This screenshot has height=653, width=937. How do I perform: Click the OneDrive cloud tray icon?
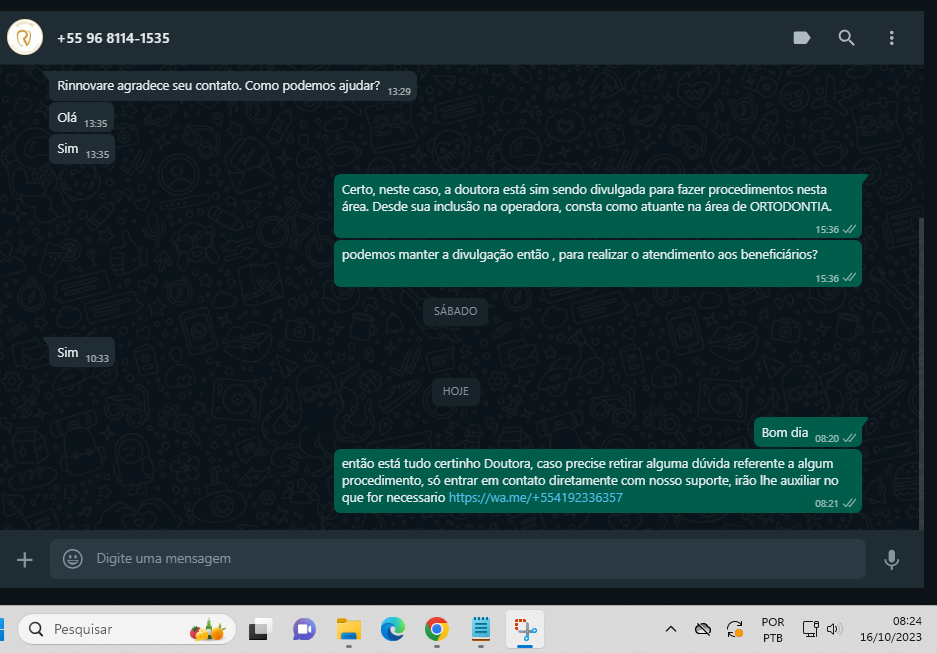pyautogui.click(x=703, y=629)
